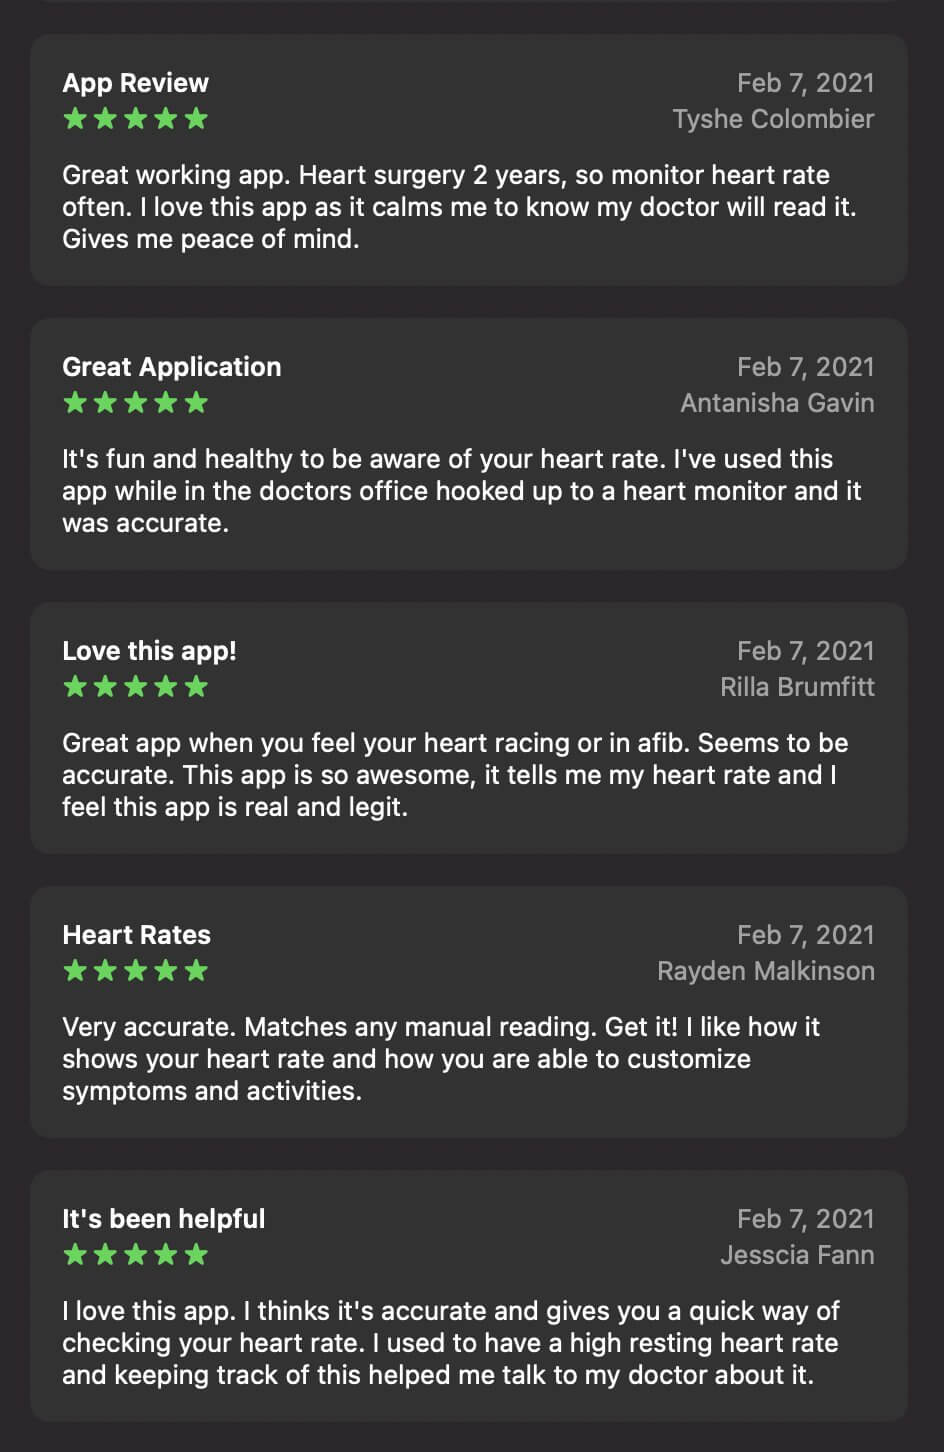This screenshot has width=944, height=1452.
Task: Click reviewer name Jesscia Fann
Action: 797,1255
